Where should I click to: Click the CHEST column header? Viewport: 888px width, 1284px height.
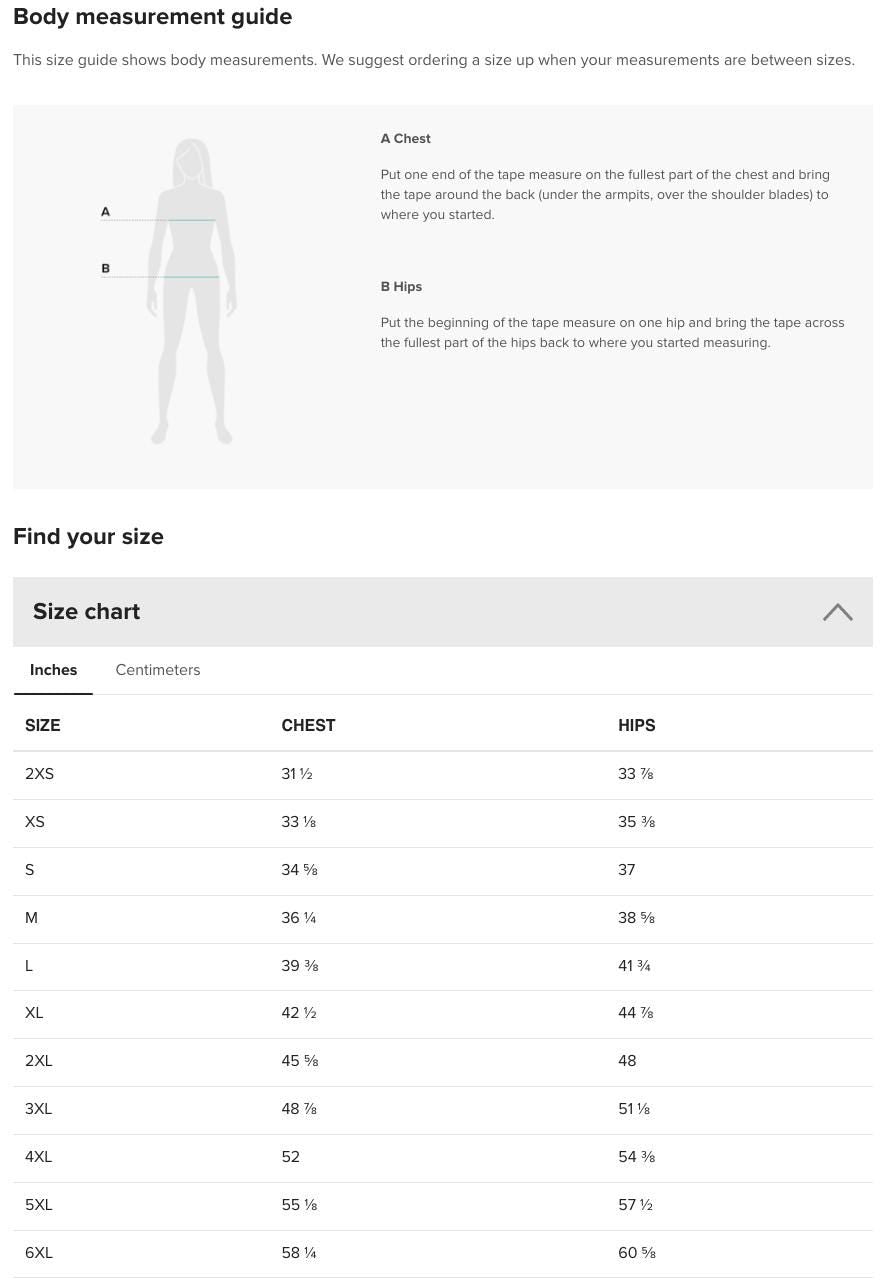tap(308, 725)
